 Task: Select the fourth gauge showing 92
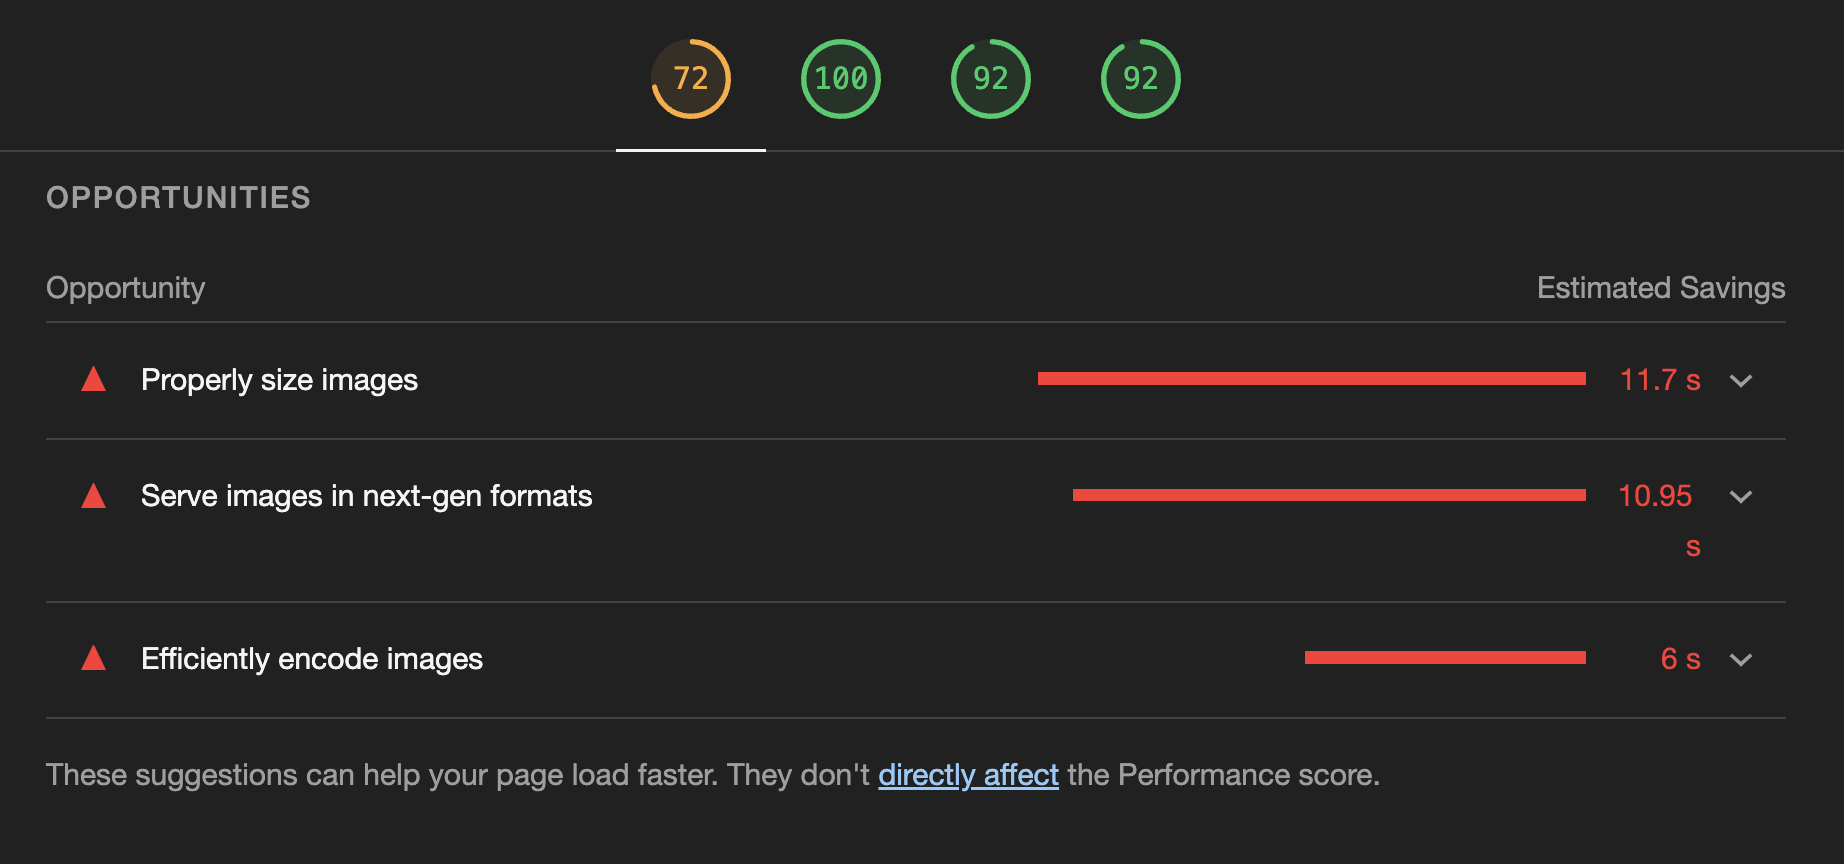[x=1141, y=79]
